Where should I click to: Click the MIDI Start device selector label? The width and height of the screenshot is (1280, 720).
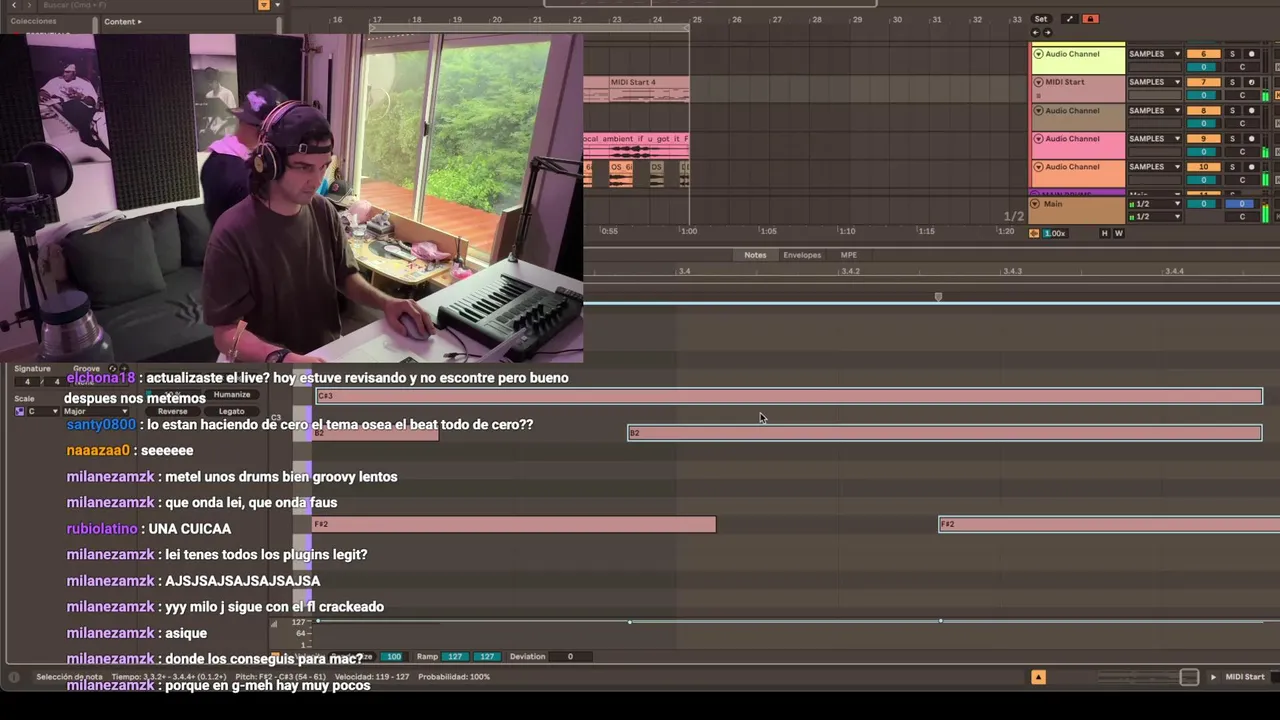[1245, 677]
